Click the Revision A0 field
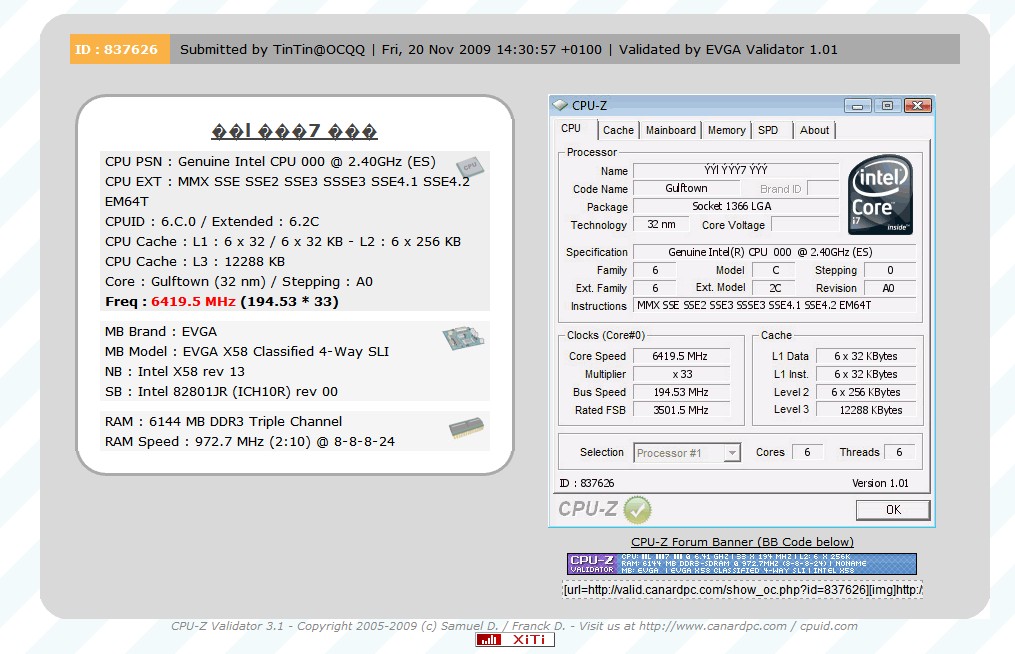1015x654 pixels. pos(889,288)
